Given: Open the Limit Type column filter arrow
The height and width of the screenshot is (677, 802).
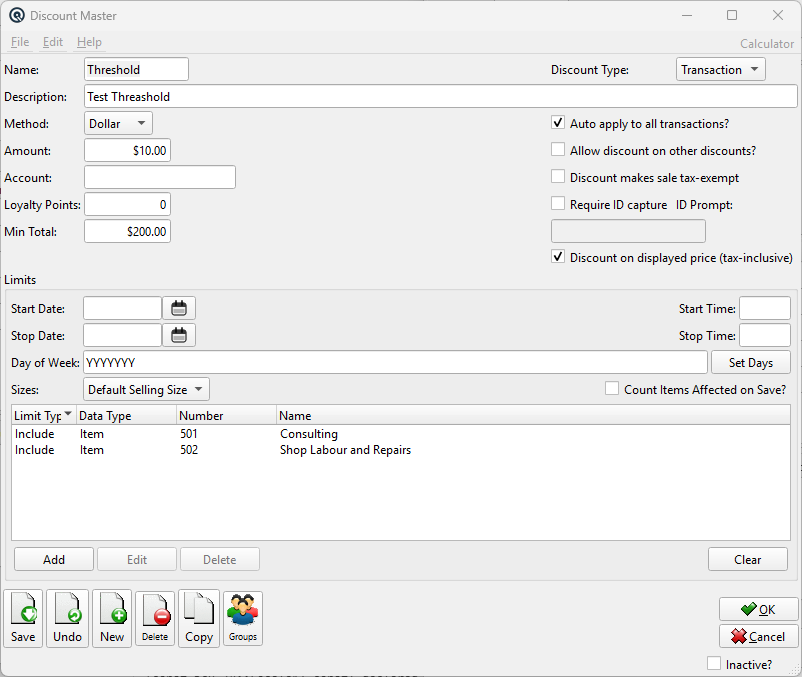Looking at the screenshot, I should pos(68,414).
